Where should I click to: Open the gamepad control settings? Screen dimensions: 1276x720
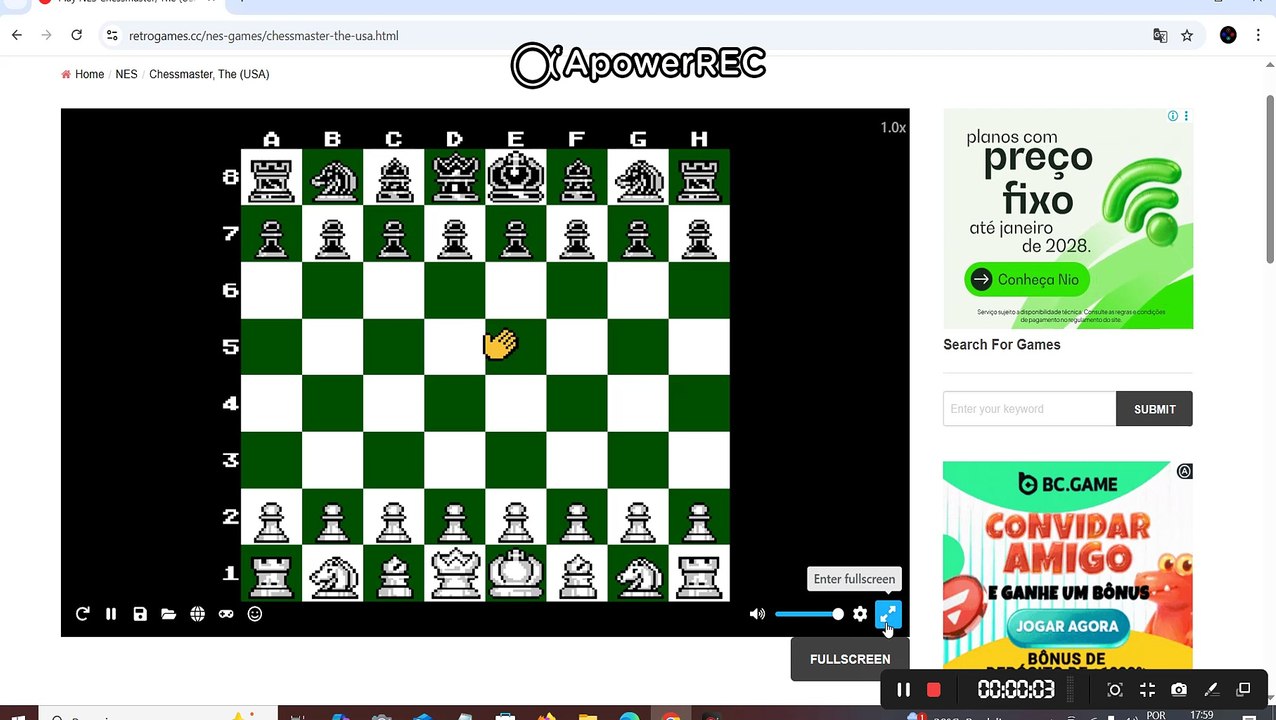(226, 614)
